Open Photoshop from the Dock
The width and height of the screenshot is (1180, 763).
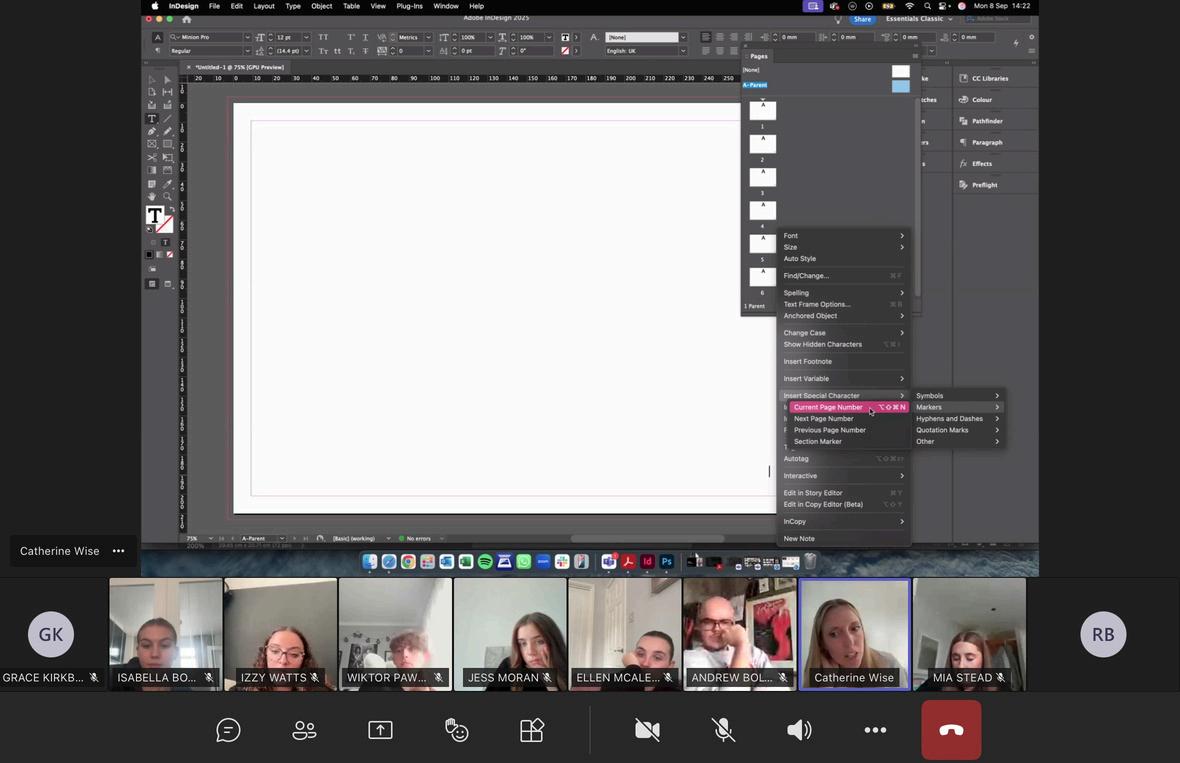(x=666, y=561)
